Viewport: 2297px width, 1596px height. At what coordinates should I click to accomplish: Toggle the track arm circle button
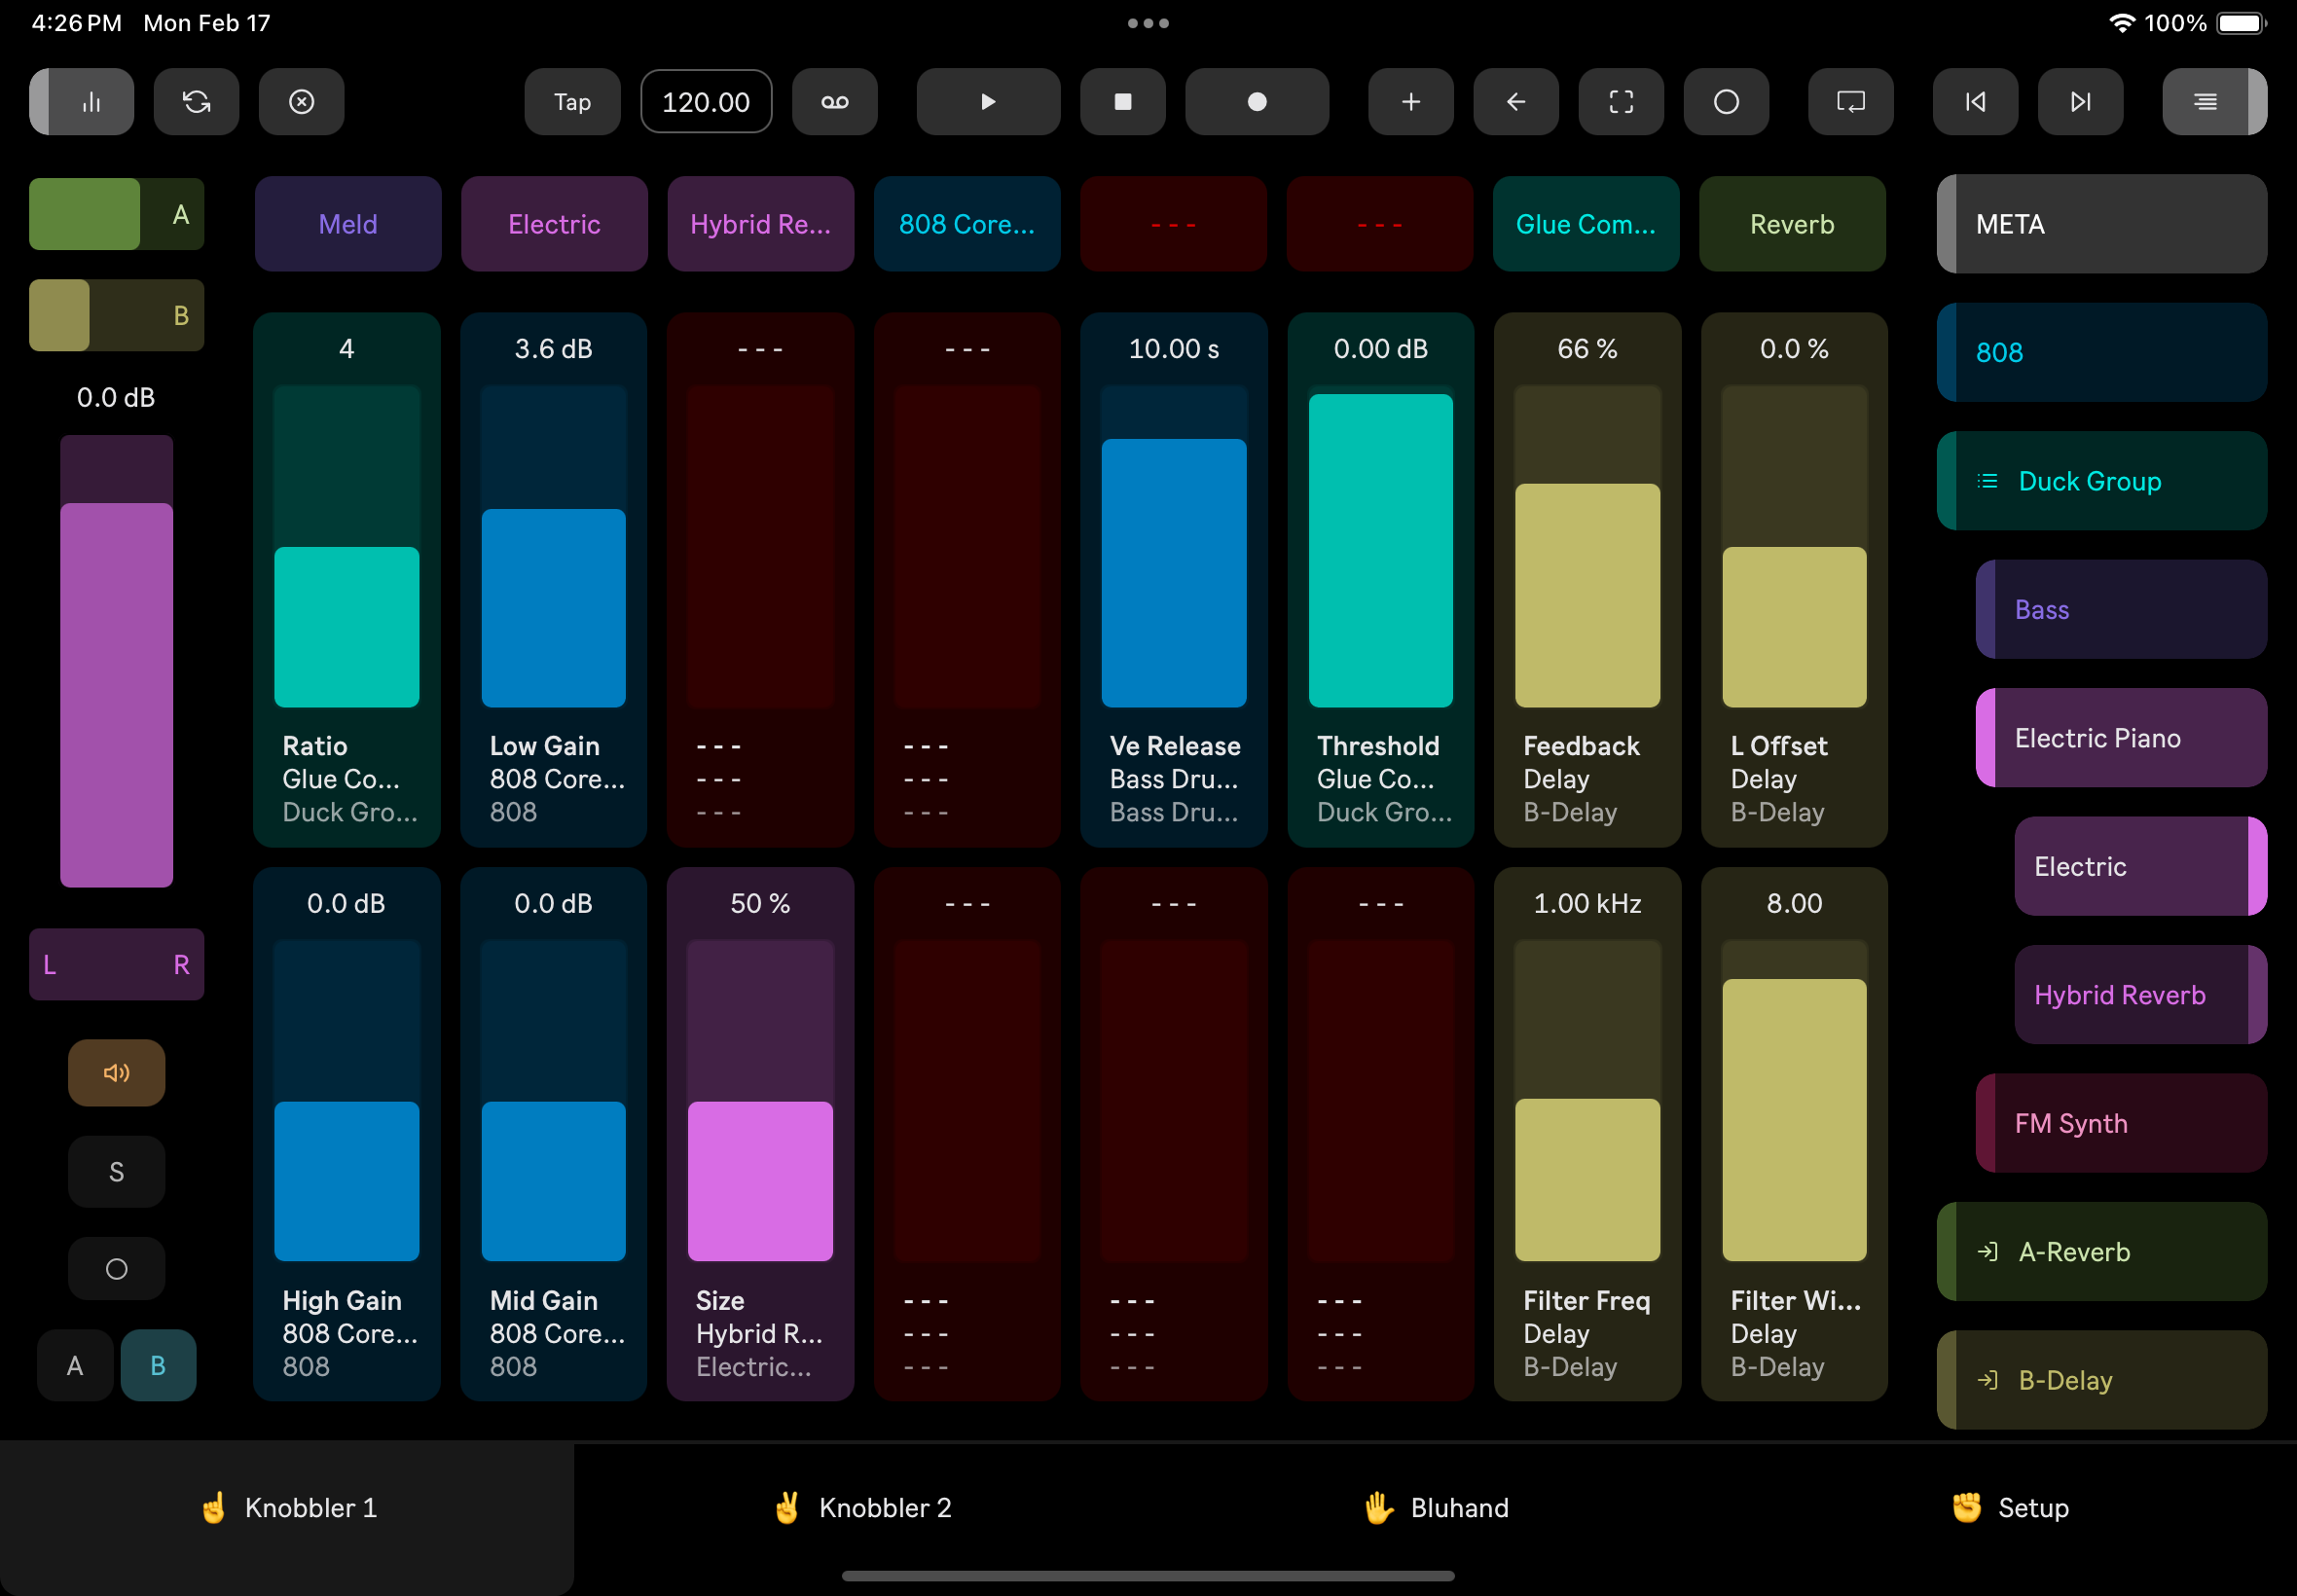coord(116,1268)
